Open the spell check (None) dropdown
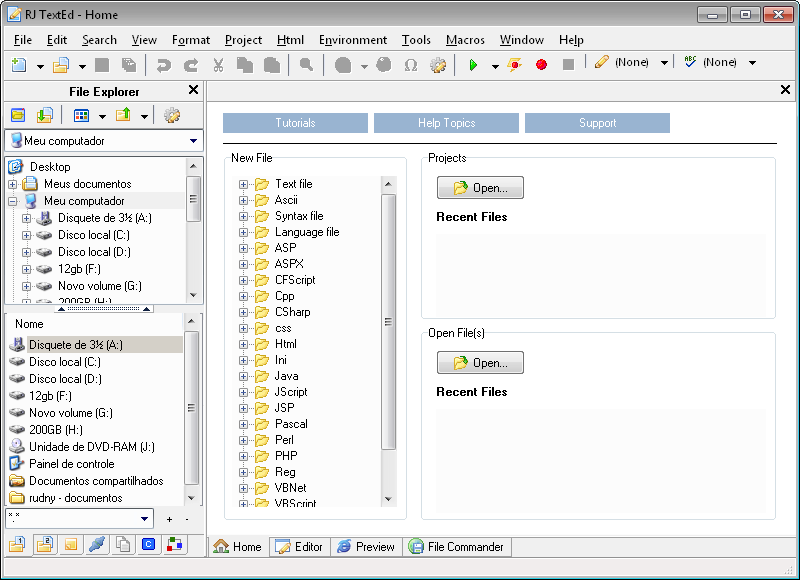Viewport: 800px width, 580px height. [753, 63]
